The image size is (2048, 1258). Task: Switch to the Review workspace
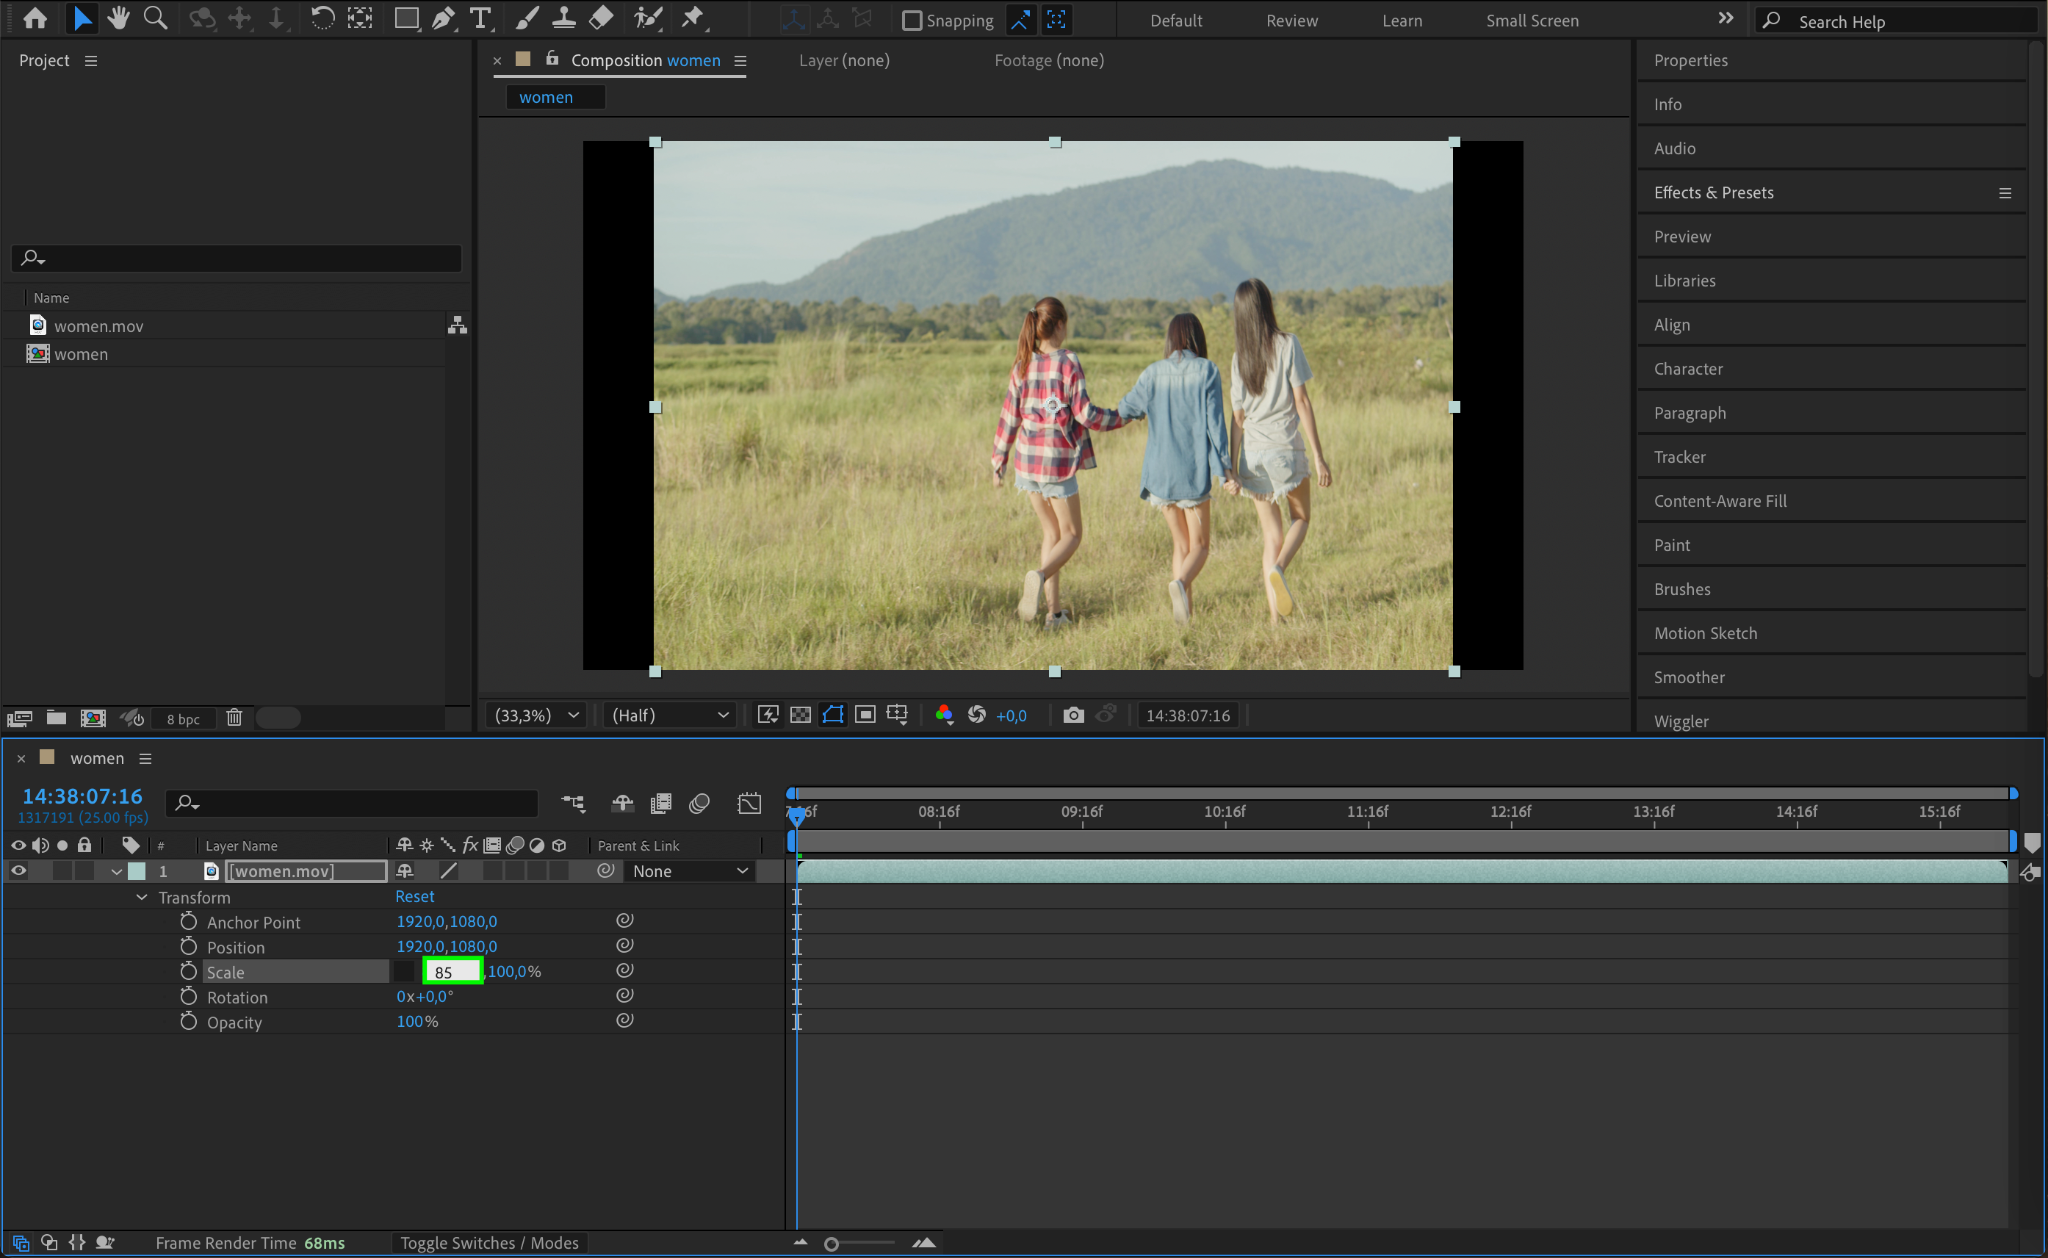[1292, 20]
